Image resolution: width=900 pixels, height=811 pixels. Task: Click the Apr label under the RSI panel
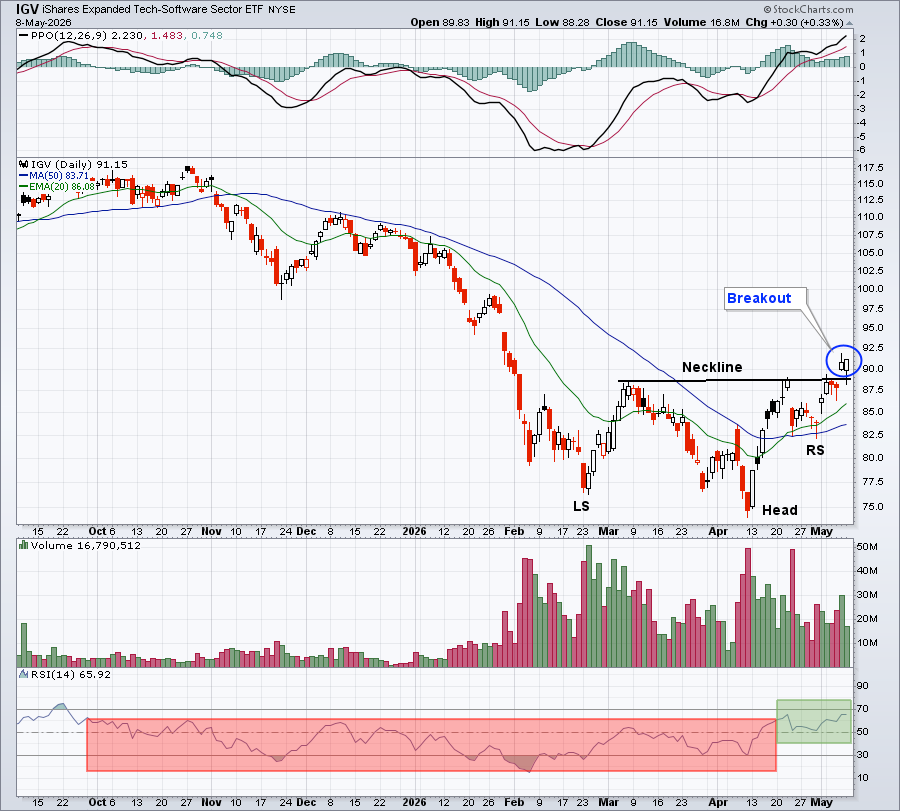click(x=718, y=802)
